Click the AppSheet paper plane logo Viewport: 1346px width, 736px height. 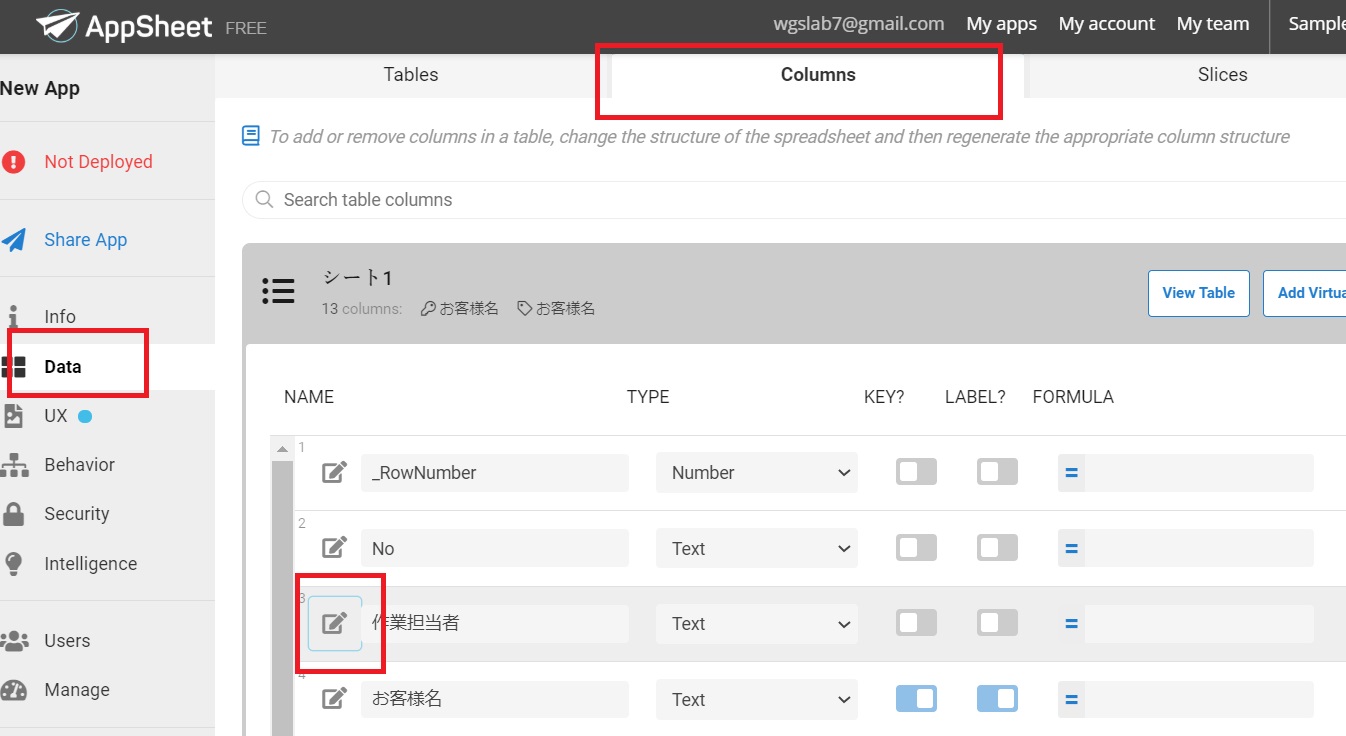click(x=57, y=25)
